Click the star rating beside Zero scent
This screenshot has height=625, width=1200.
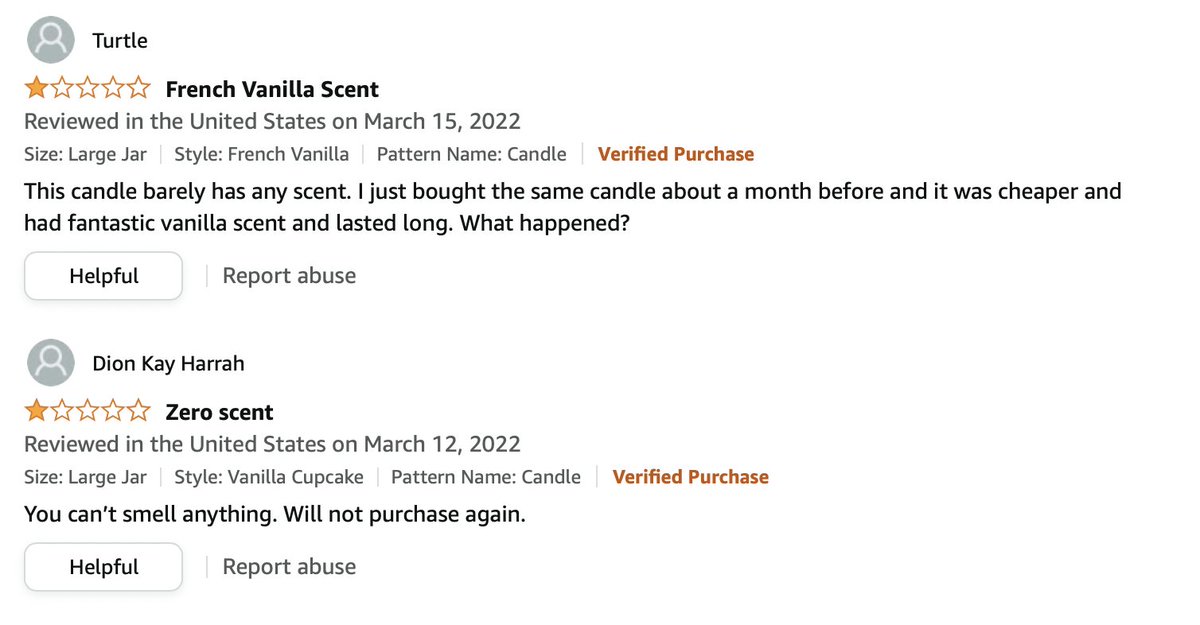[87, 412]
